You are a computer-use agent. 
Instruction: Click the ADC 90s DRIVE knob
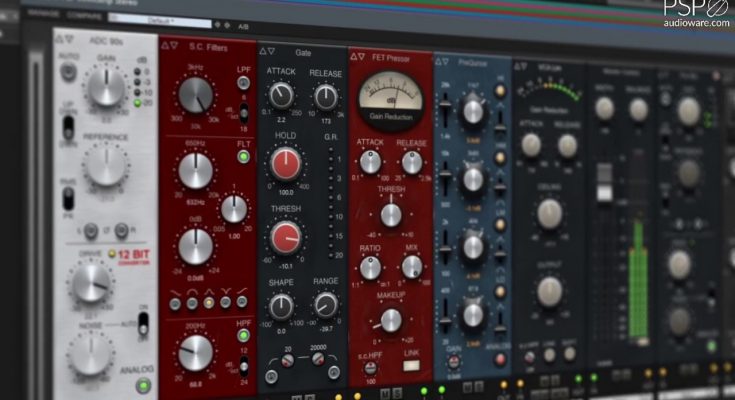point(92,283)
